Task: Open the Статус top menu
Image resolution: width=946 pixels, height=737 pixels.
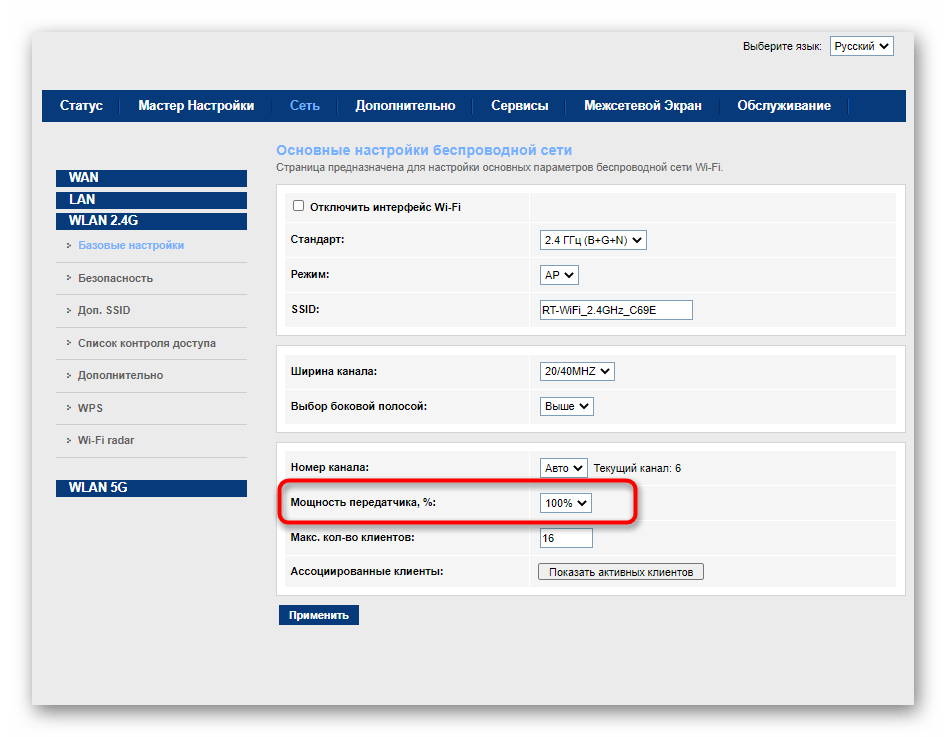Action: click(81, 106)
